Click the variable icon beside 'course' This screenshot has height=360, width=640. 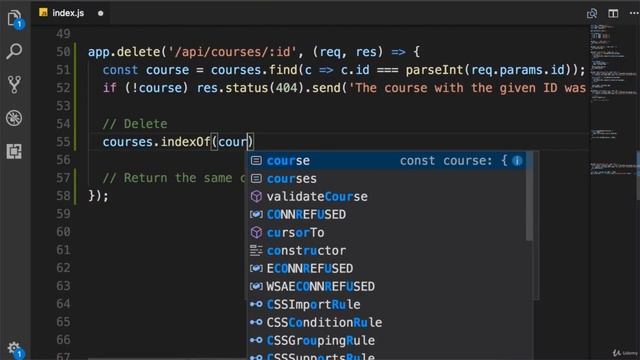pyautogui.click(x=256, y=160)
